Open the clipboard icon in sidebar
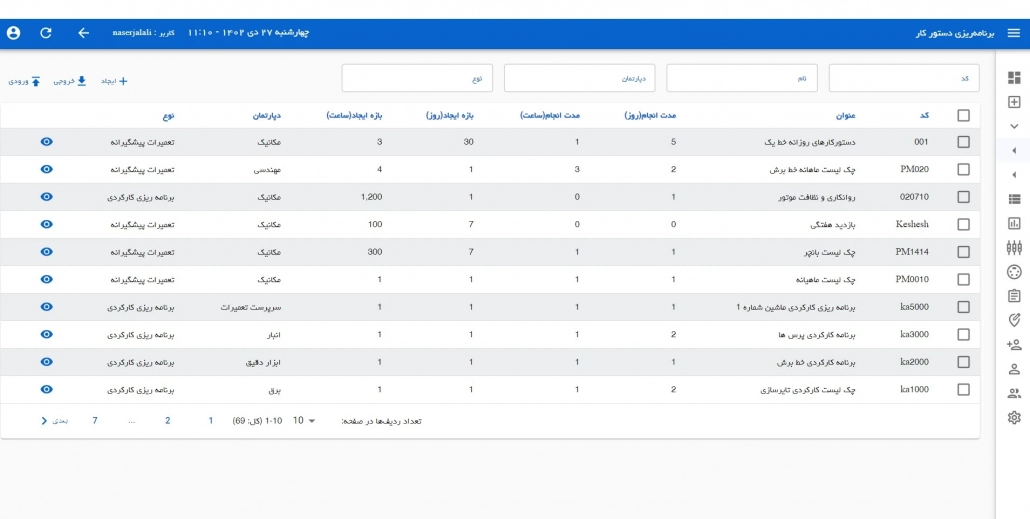Image resolution: width=1030 pixels, height=519 pixels. click(1013, 296)
